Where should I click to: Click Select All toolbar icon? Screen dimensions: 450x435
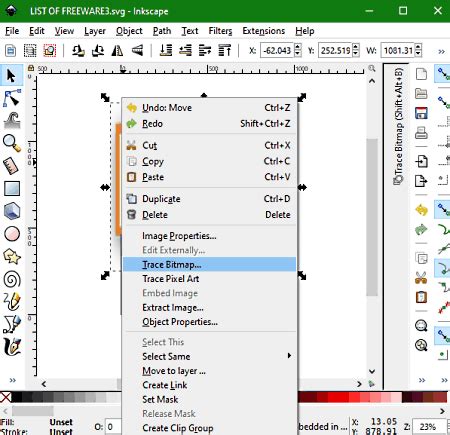[10, 51]
